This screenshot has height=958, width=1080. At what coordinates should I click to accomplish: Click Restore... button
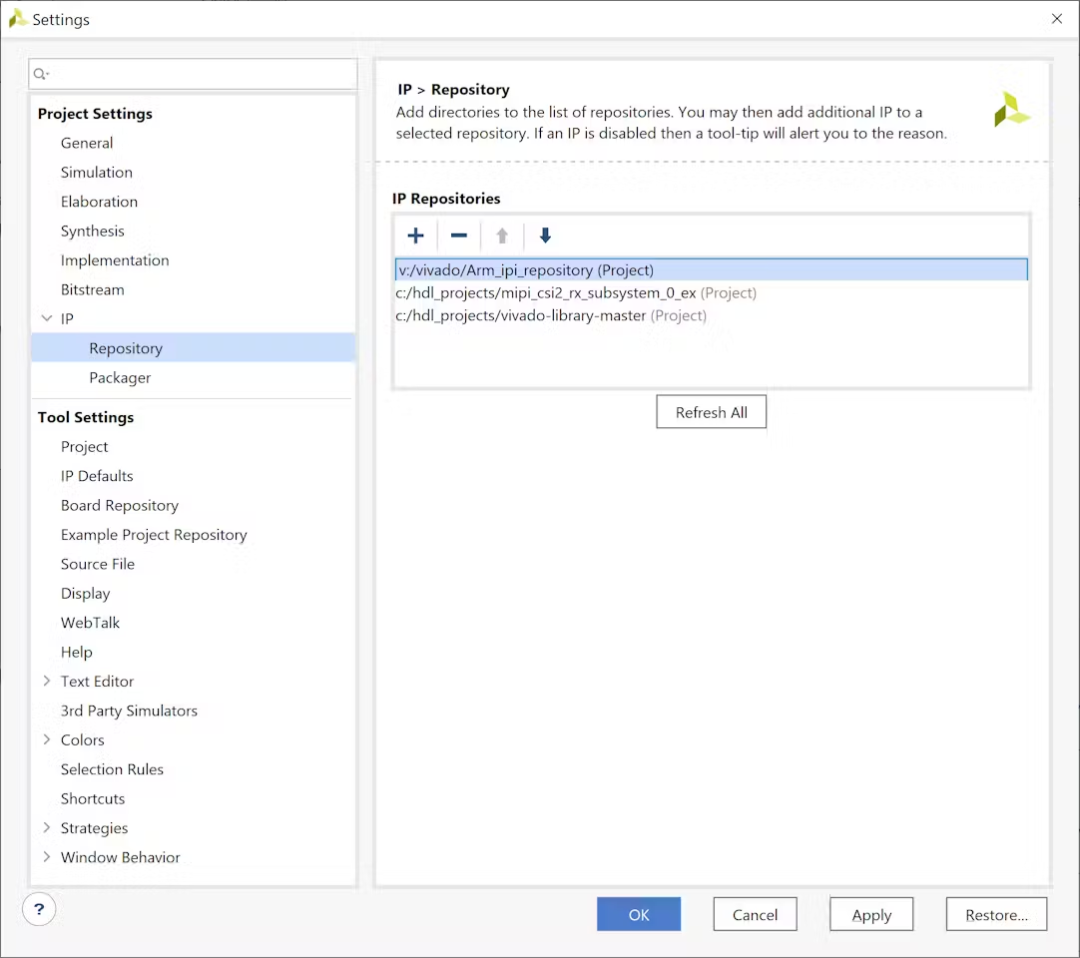click(x=996, y=914)
